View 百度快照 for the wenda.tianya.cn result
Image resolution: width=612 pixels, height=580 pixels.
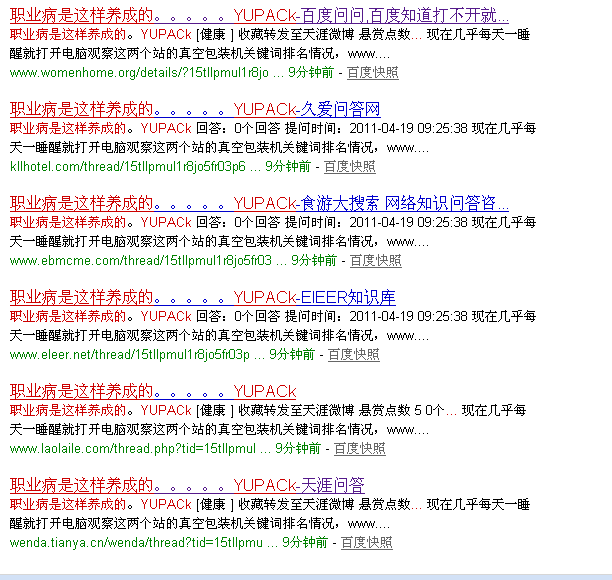[366, 543]
